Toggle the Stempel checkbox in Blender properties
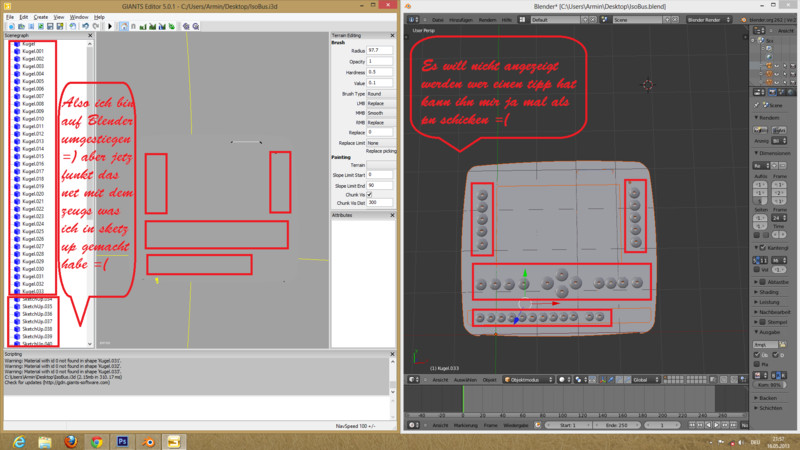The image size is (800, 450). (763, 322)
